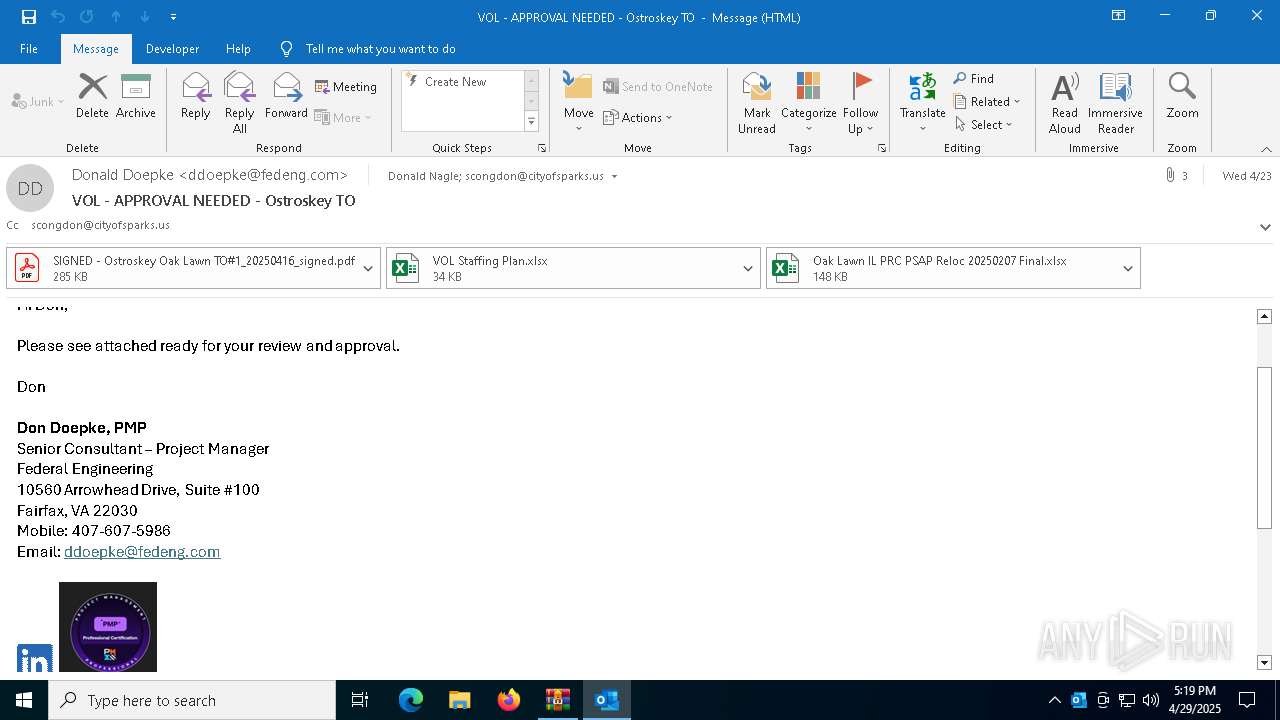Click the taskbar search box
Image resolution: width=1280 pixels, height=720 pixels.
(192, 700)
